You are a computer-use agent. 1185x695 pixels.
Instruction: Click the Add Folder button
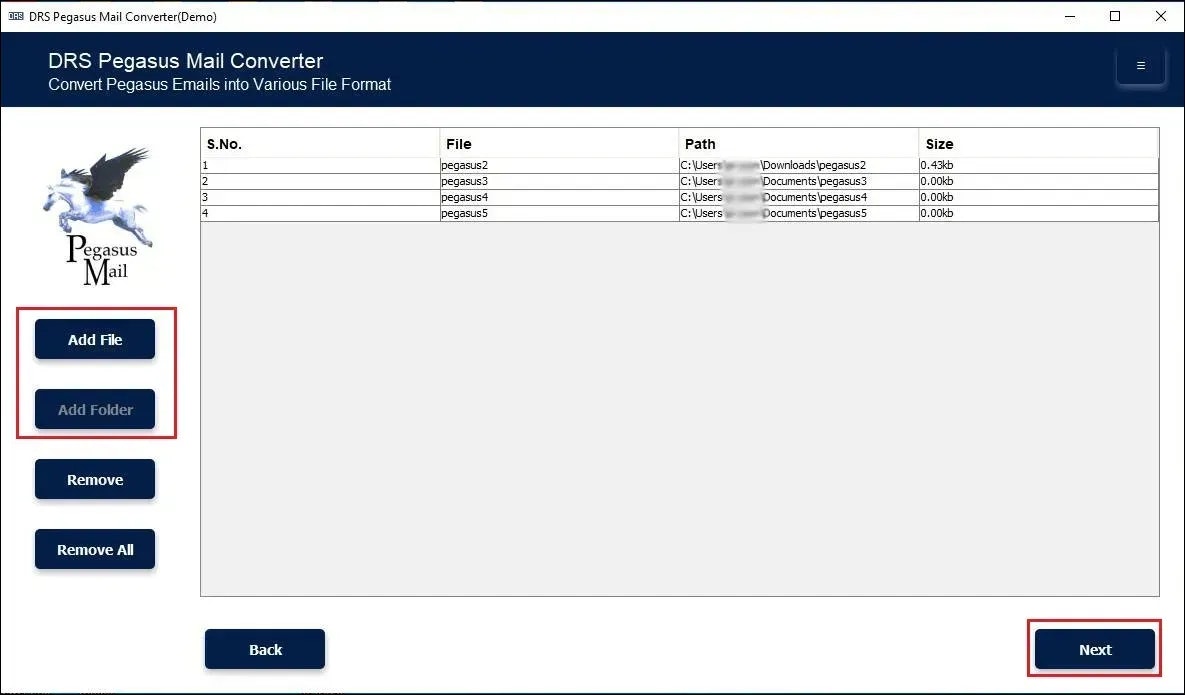pos(95,409)
